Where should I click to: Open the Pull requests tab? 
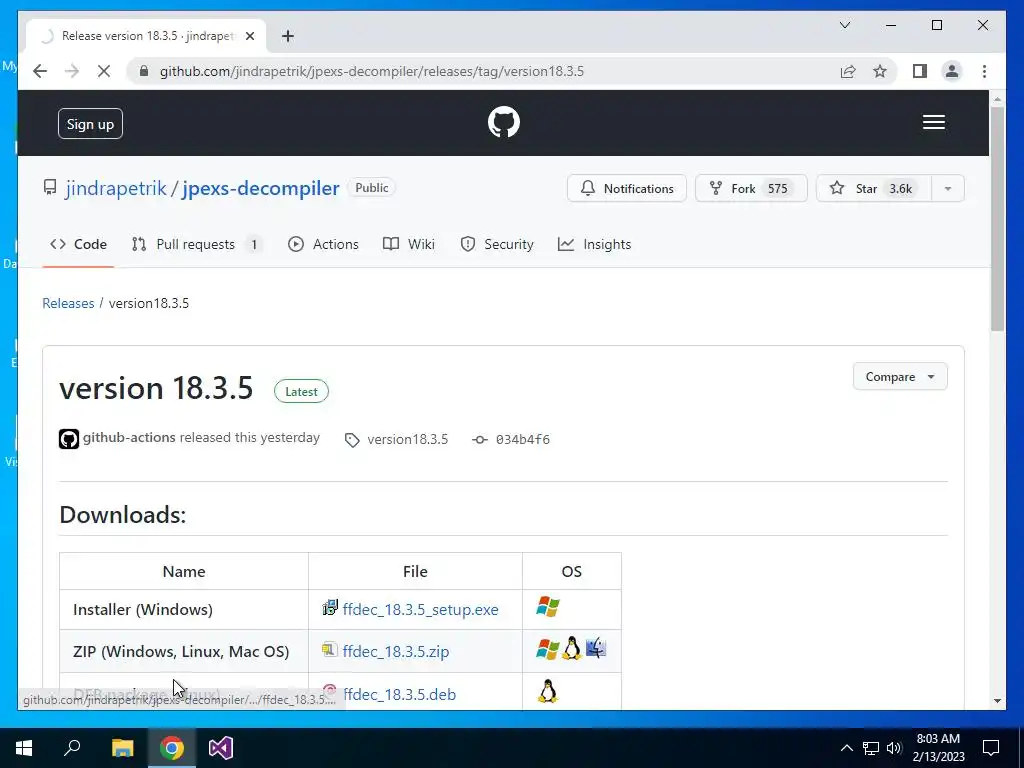click(x=197, y=244)
